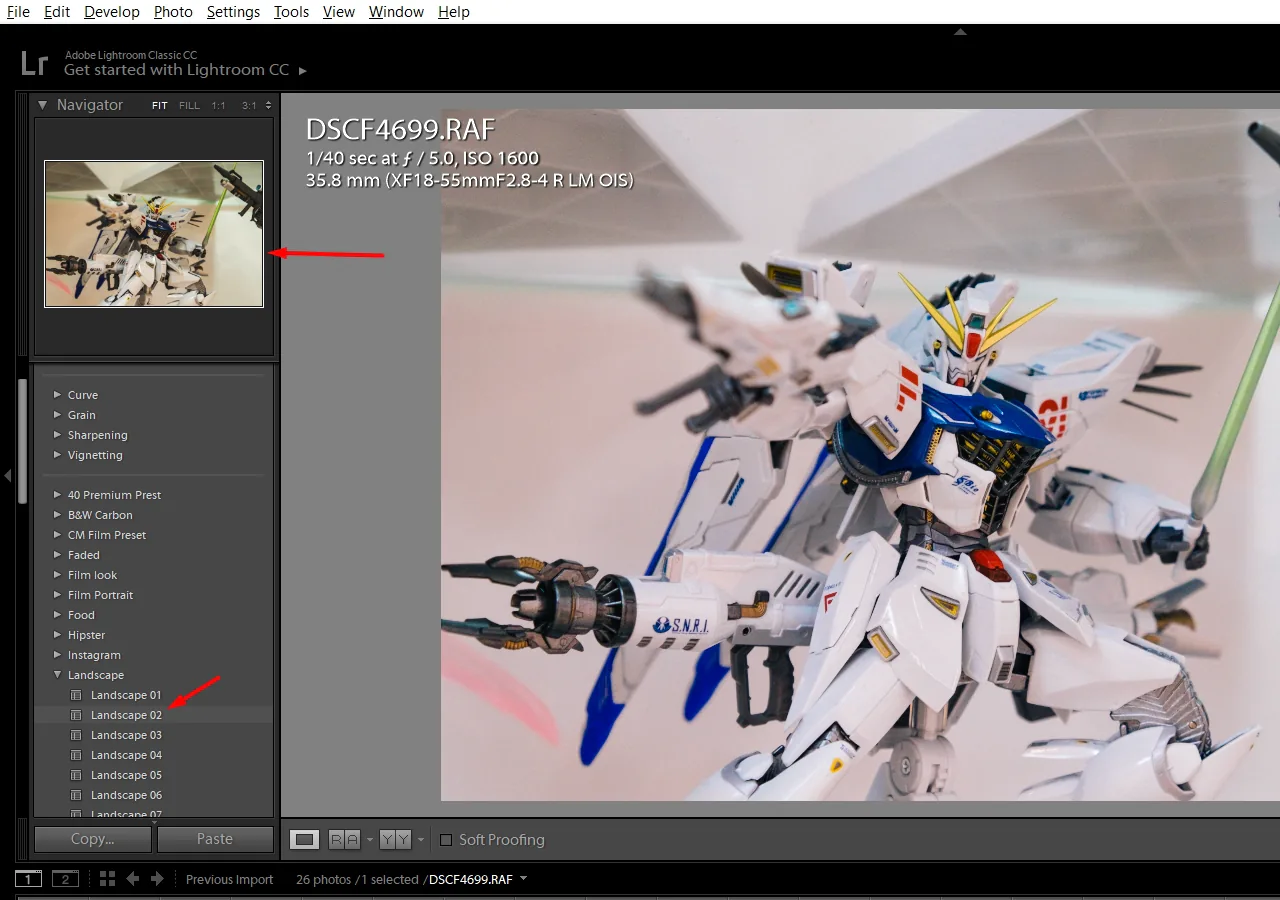
Task: Set Navigator zoom to 3:1
Action: click(248, 105)
